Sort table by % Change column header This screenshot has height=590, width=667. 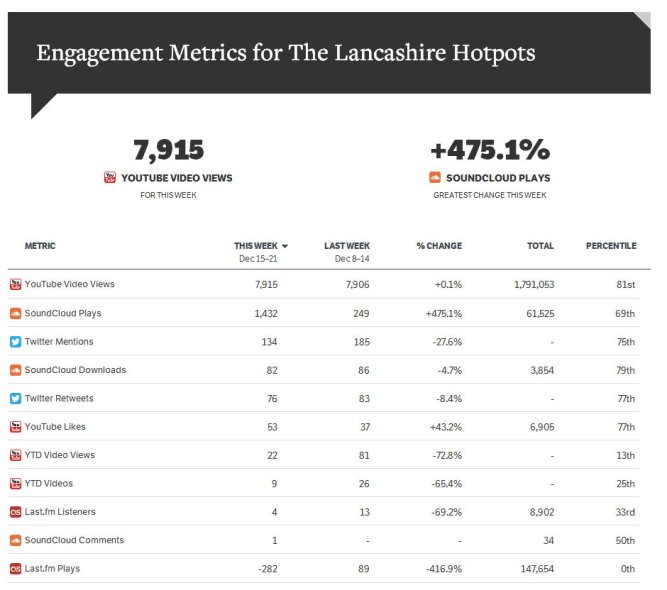tap(439, 246)
